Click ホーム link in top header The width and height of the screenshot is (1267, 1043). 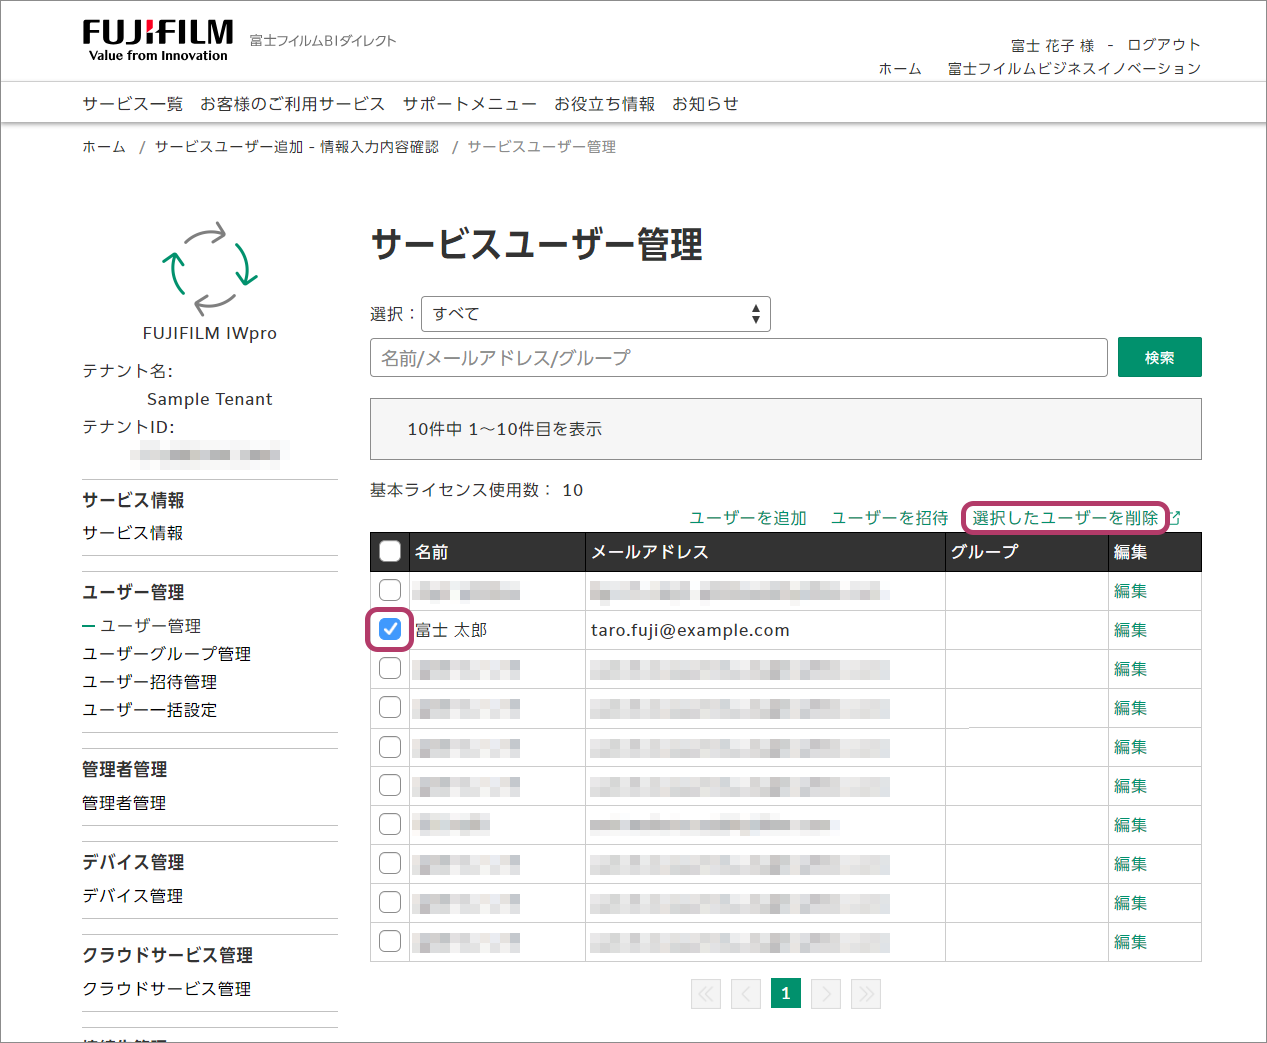tap(900, 69)
